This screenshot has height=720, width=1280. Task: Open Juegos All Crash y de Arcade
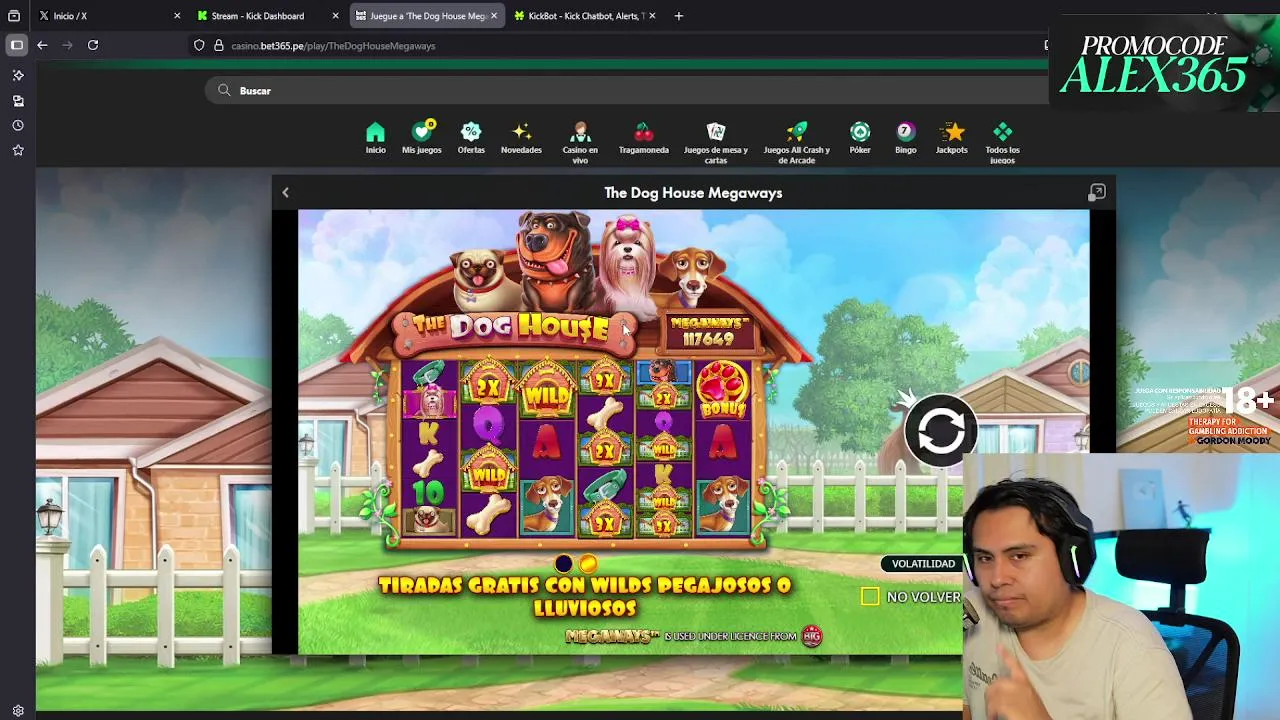796,143
